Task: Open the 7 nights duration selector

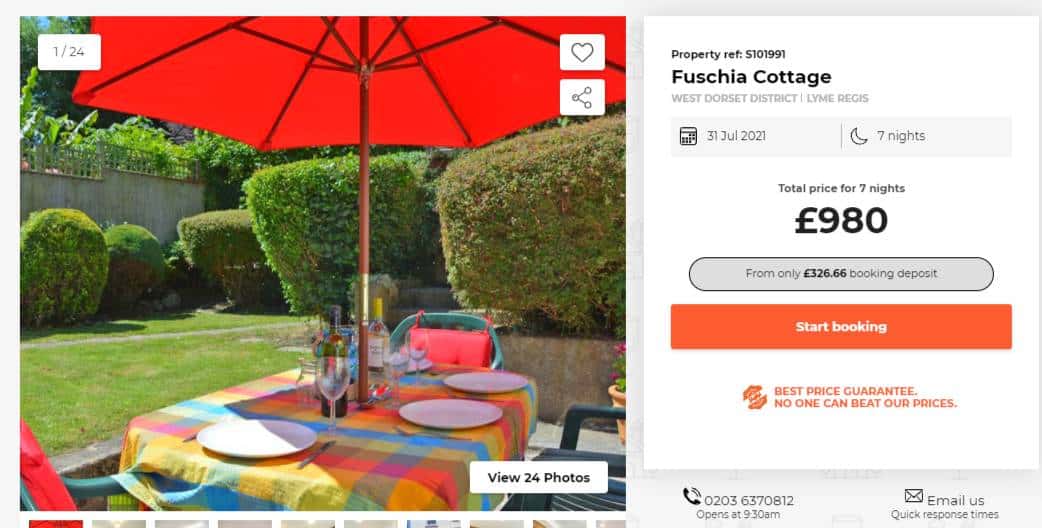Action: (927, 136)
